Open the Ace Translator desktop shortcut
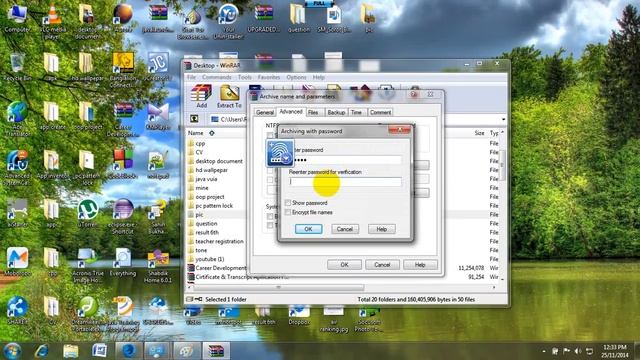Screen dimensions: 640x360 click(x=17, y=118)
